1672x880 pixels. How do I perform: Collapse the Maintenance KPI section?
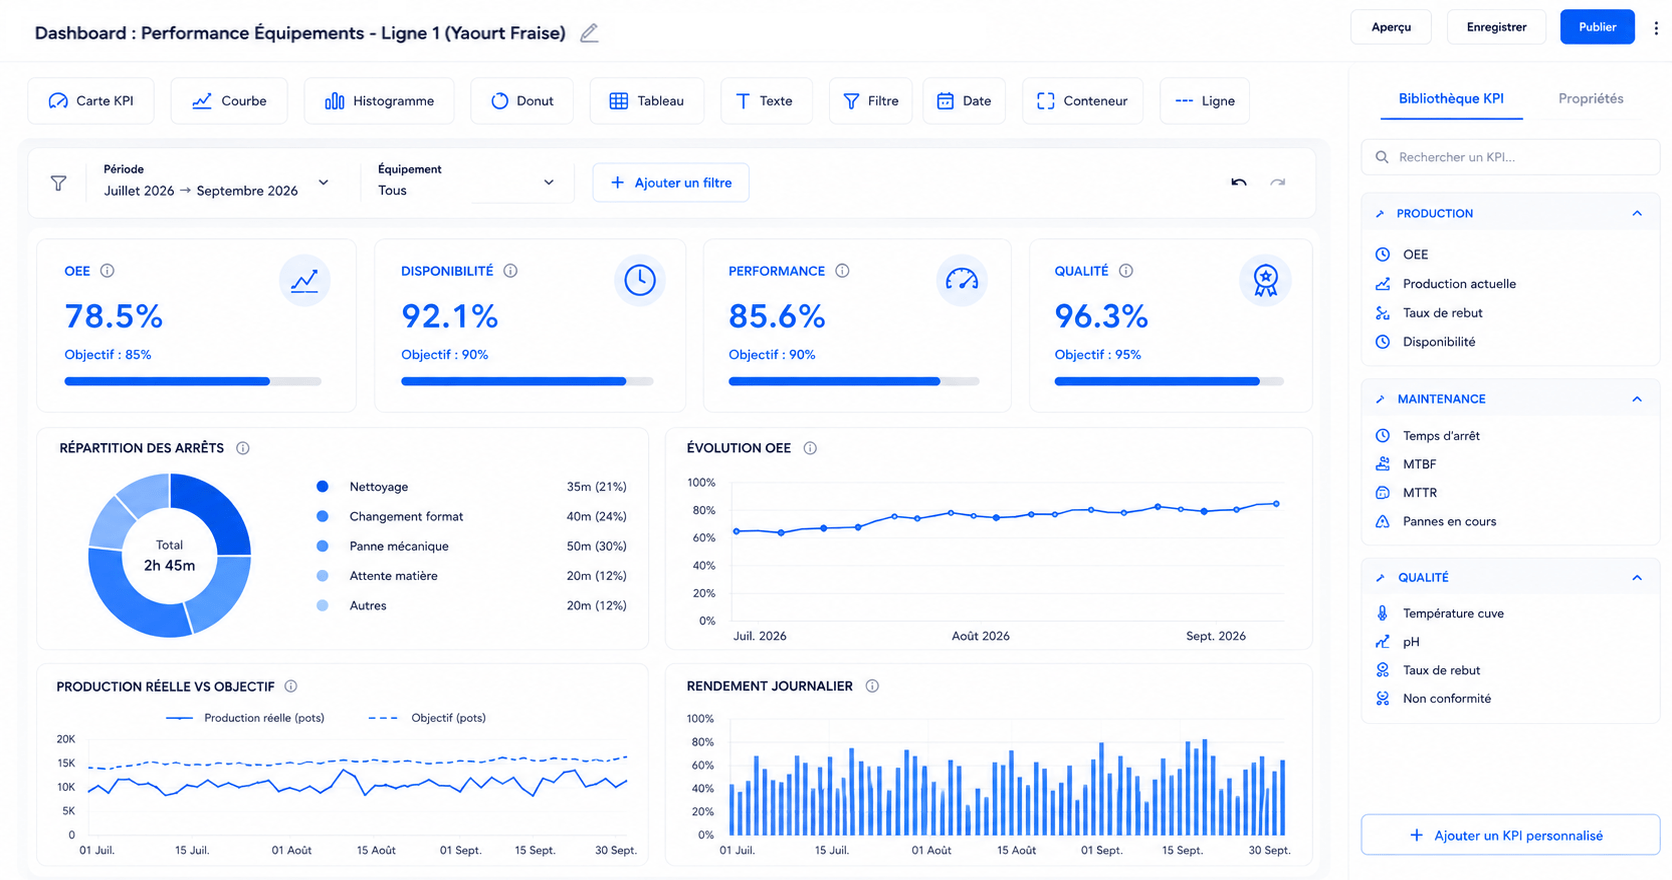1637,399
